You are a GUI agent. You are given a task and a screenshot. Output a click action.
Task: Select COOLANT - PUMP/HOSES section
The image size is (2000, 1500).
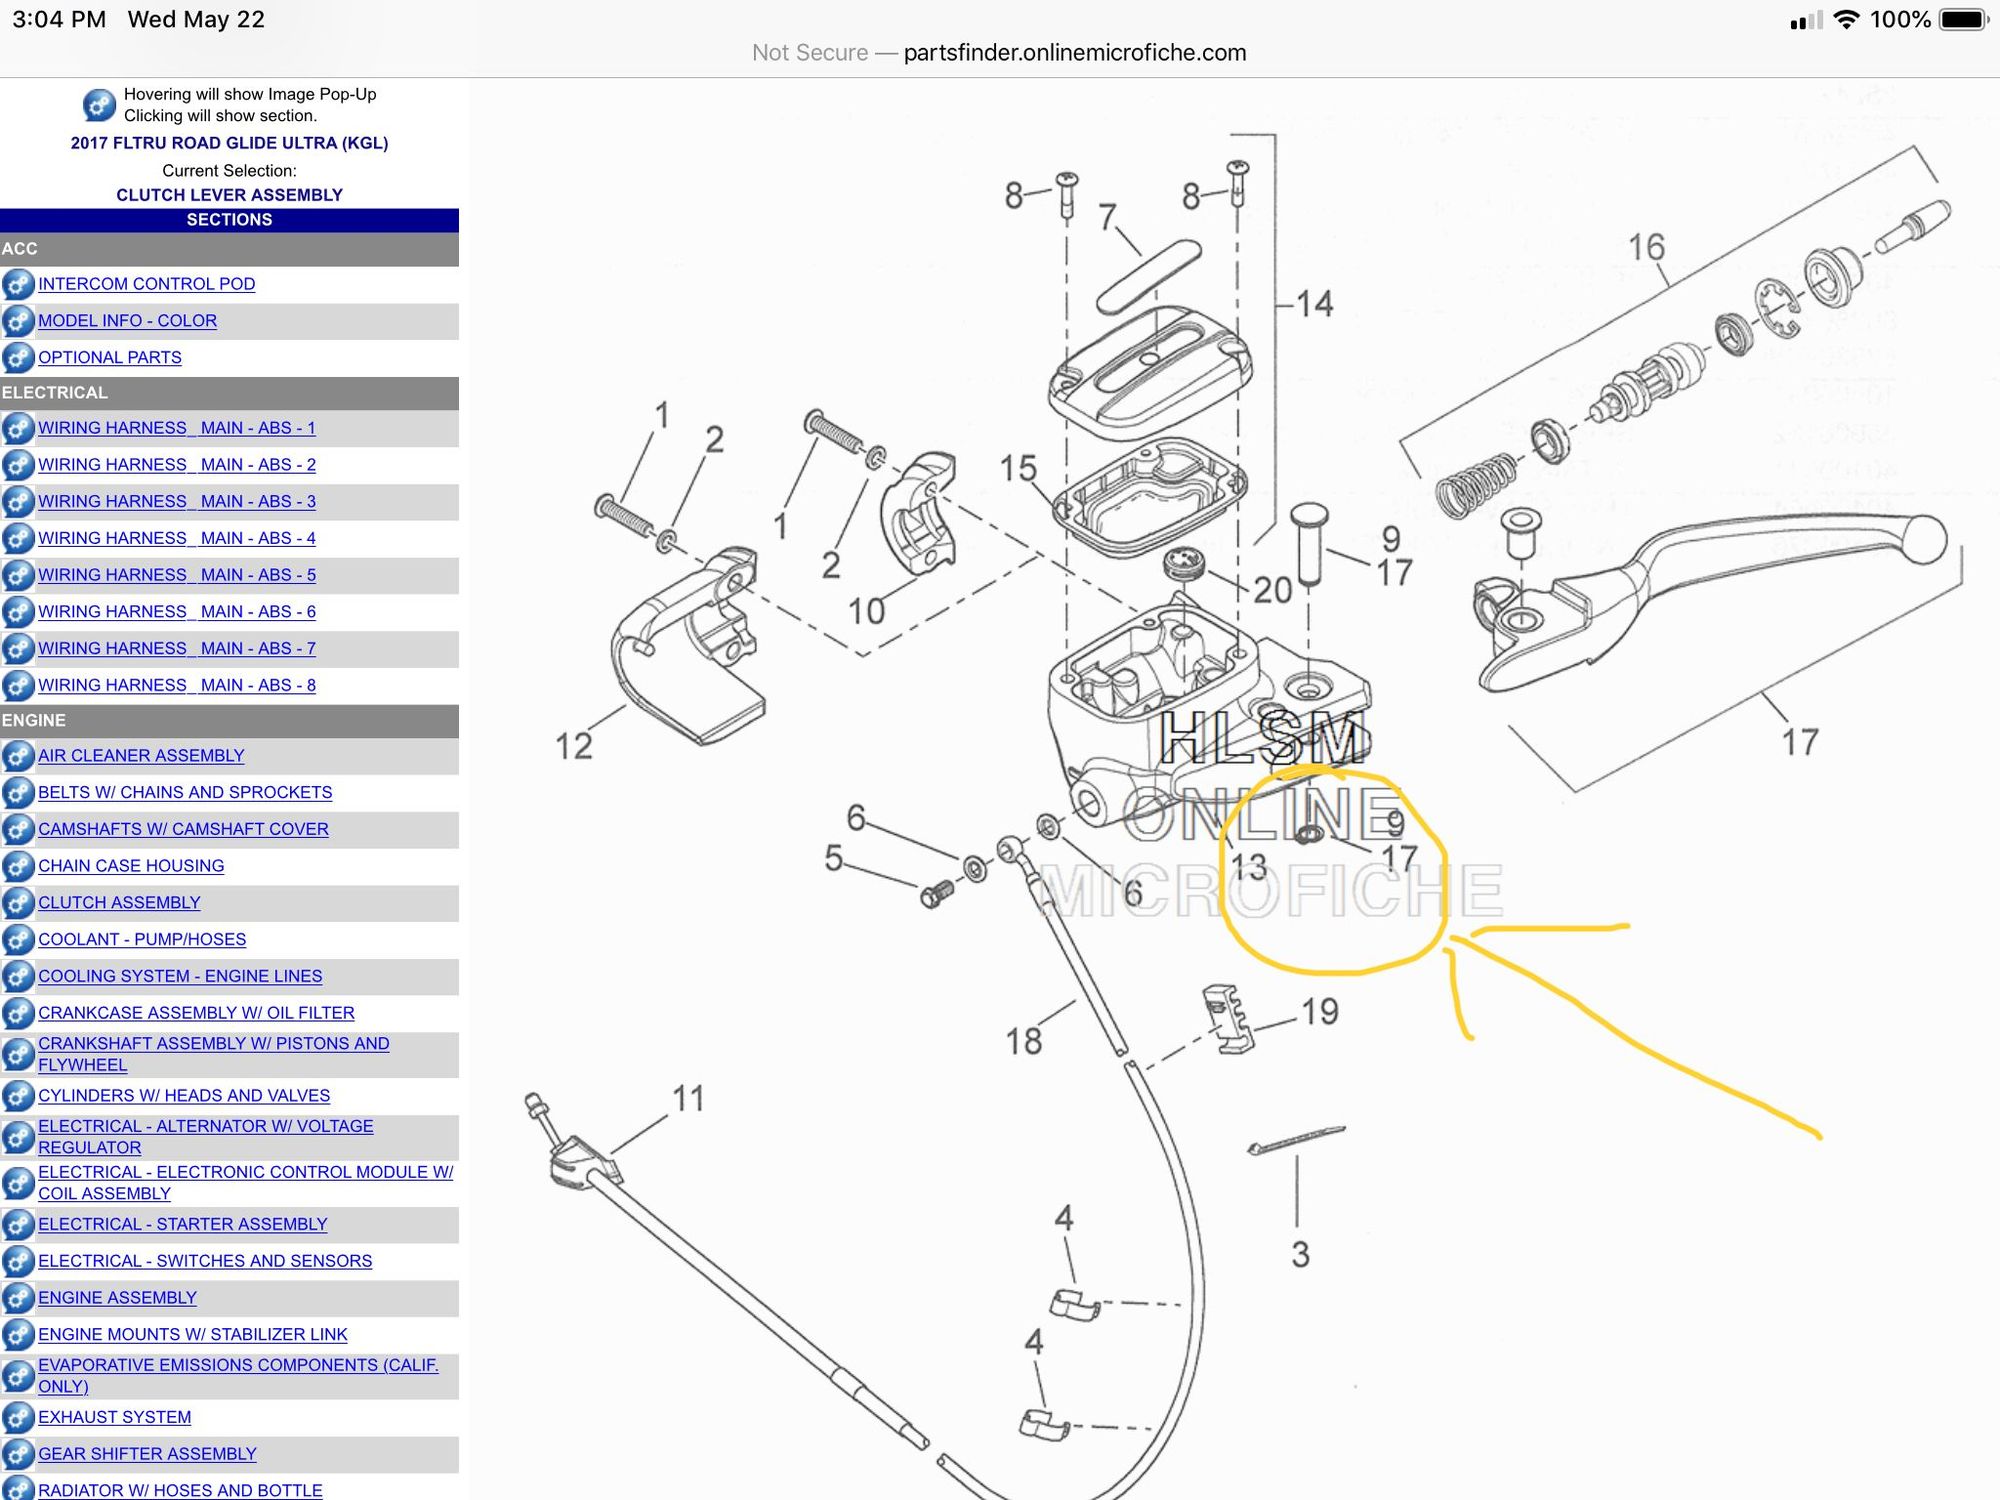[x=142, y=940]
